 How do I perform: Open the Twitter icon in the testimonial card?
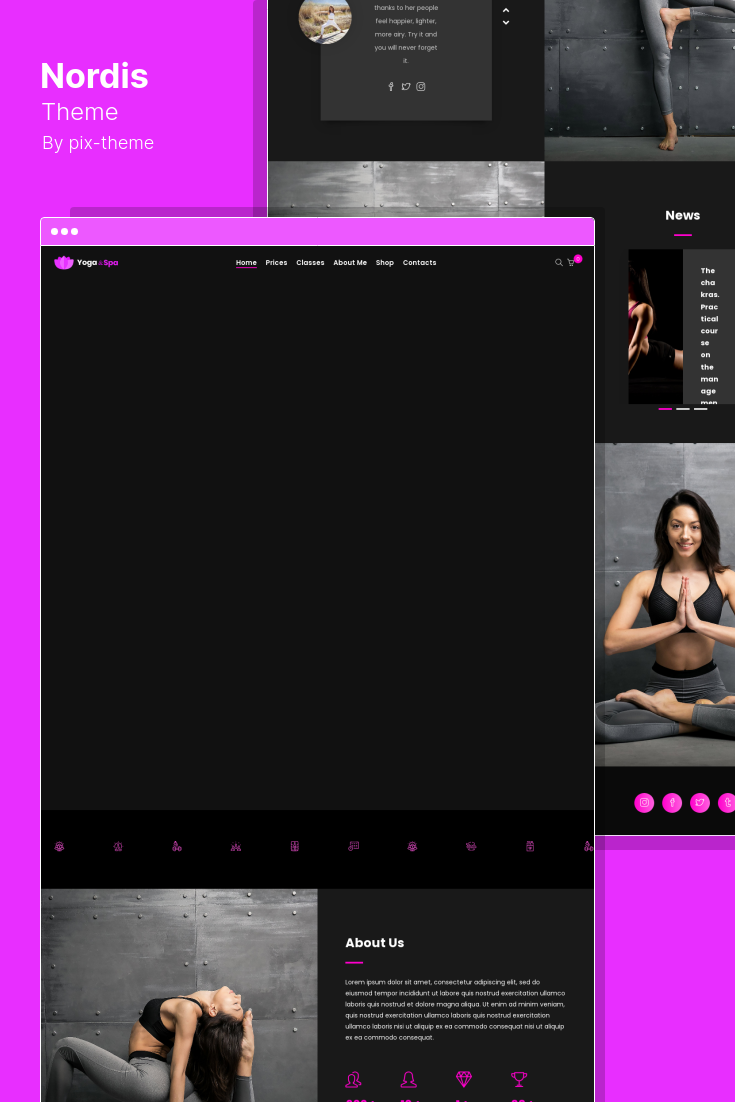pos(405,86)
